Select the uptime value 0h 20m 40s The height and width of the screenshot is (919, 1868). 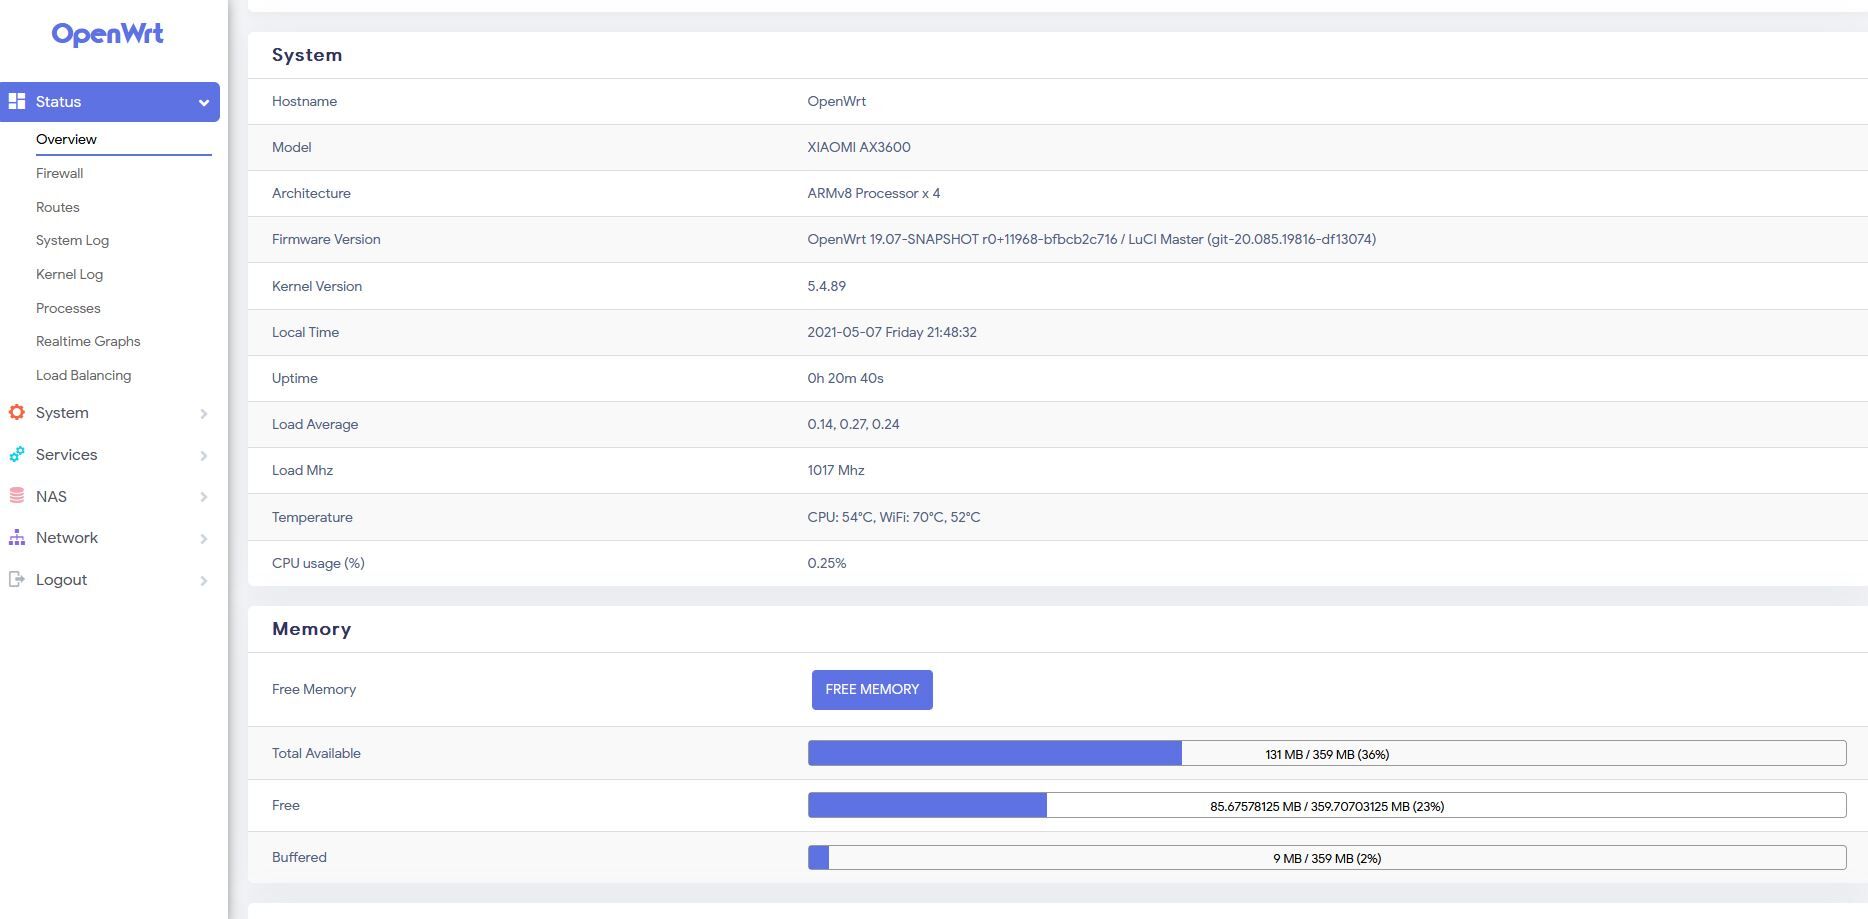[845, 378]
